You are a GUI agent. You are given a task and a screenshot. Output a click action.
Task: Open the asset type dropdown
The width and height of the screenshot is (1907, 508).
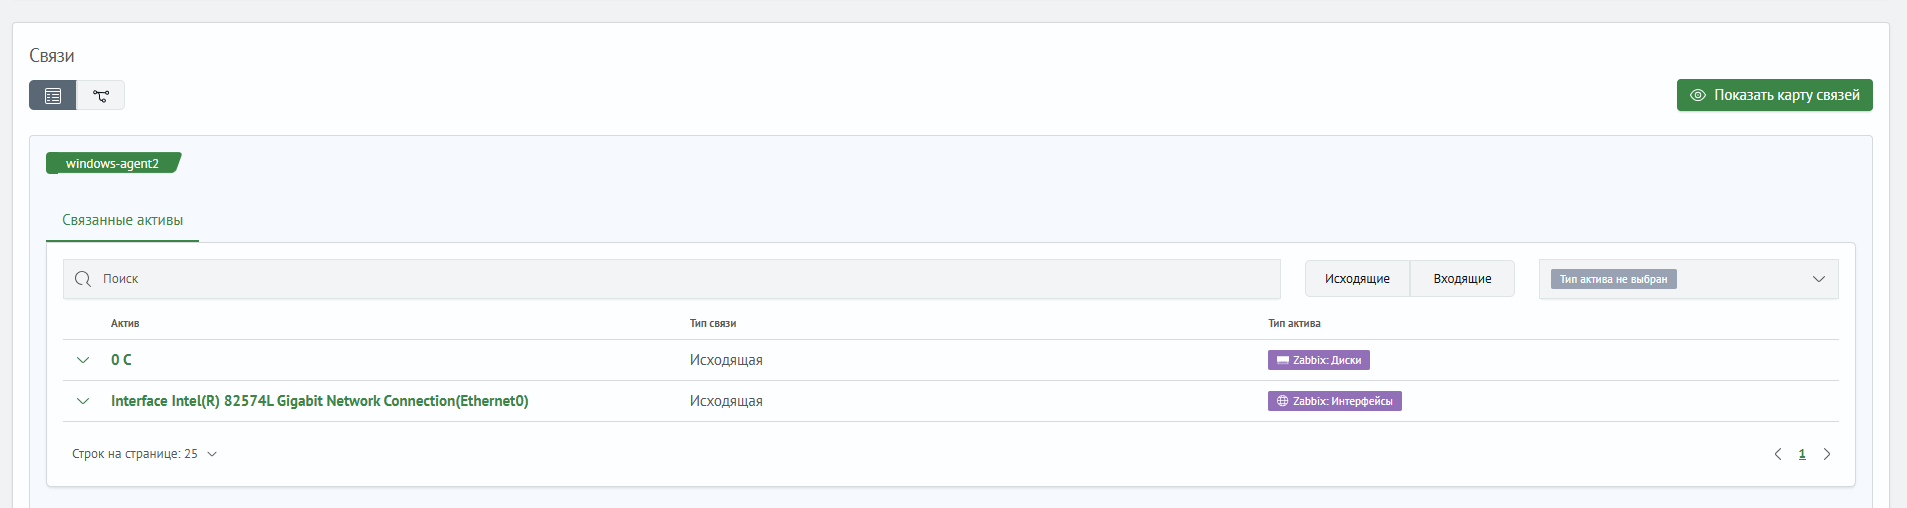[x=1818, y=279]
